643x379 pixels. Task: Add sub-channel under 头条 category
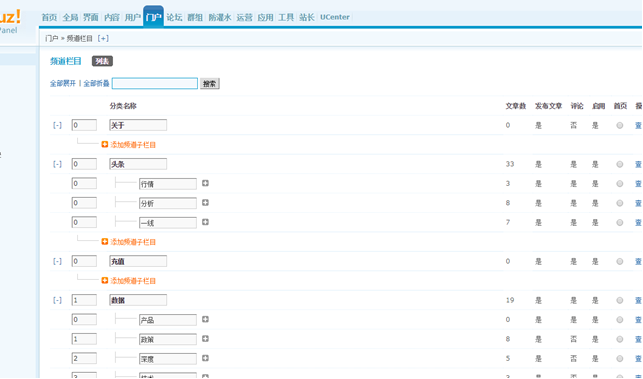[x=129, y=242]
